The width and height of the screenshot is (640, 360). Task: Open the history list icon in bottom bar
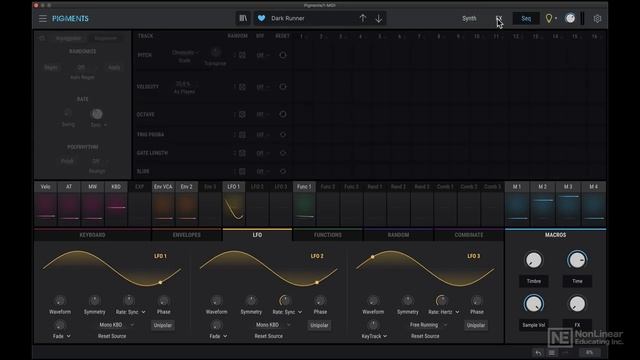point(552,353)
